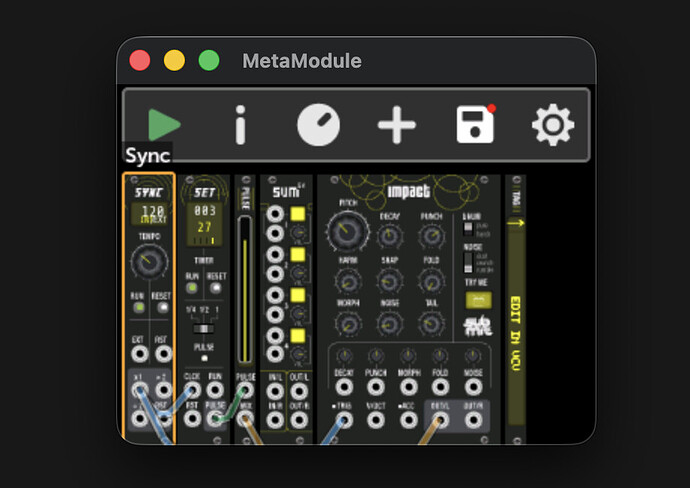Open settings with the gear icon

pos(553,125)
